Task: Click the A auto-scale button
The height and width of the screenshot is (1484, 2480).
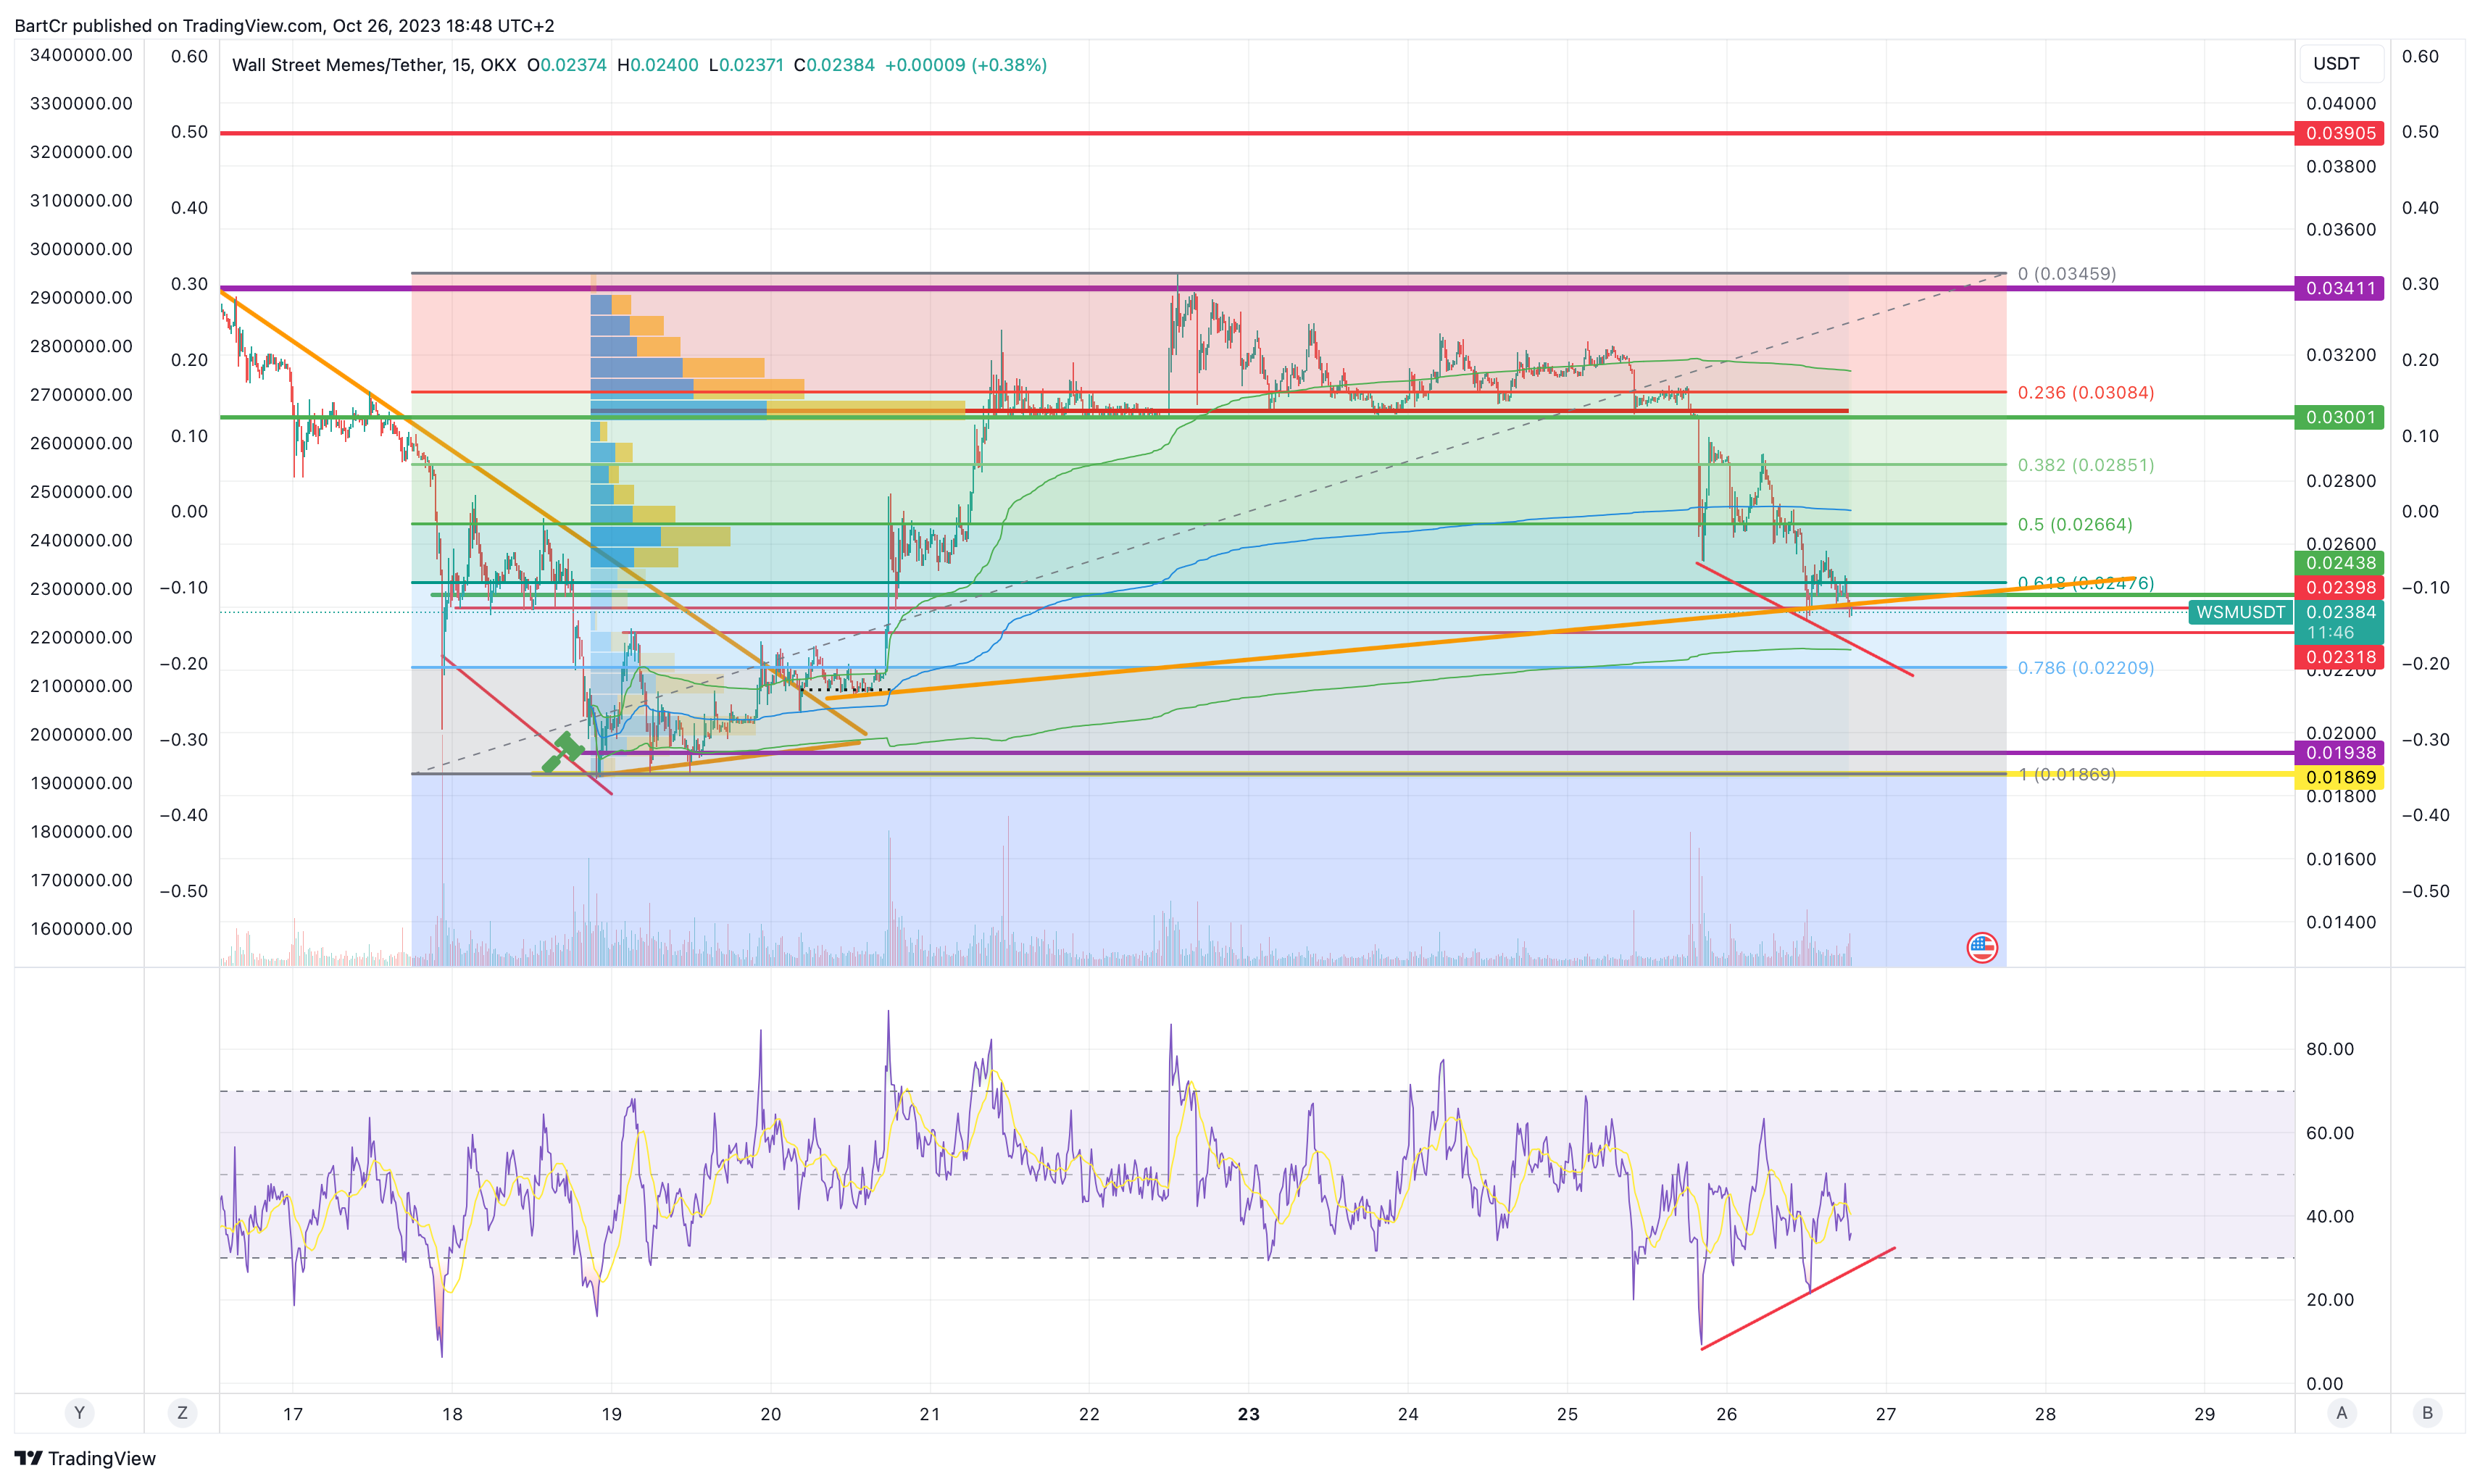Action: [2341, 1413]
